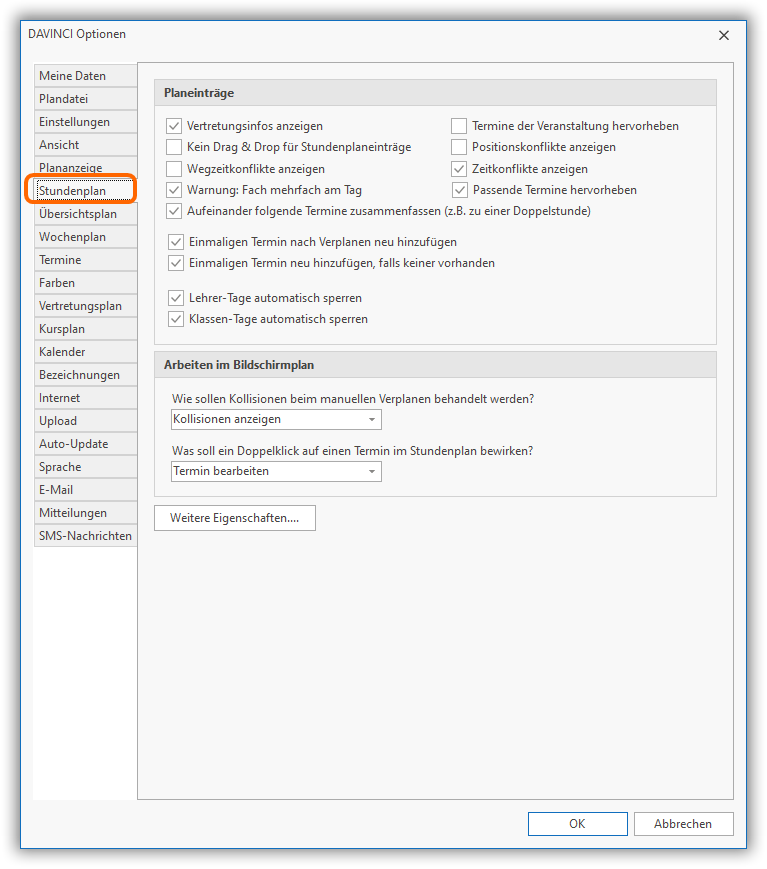Disable Lehrer-Tage automatisch sperren
The image size is (767, 869).
tap(177, 298)
